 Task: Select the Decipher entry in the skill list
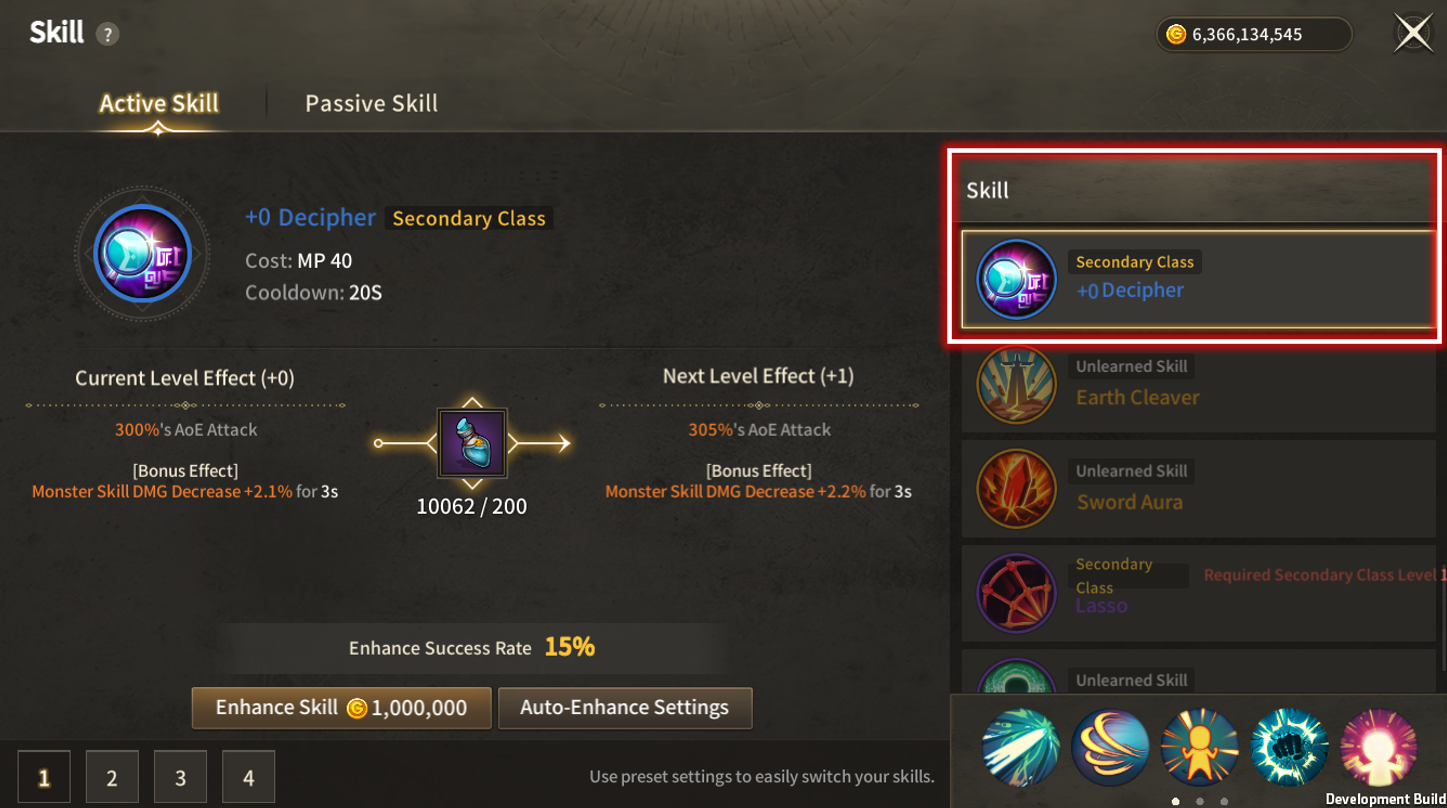click(x=1198, y=279)
